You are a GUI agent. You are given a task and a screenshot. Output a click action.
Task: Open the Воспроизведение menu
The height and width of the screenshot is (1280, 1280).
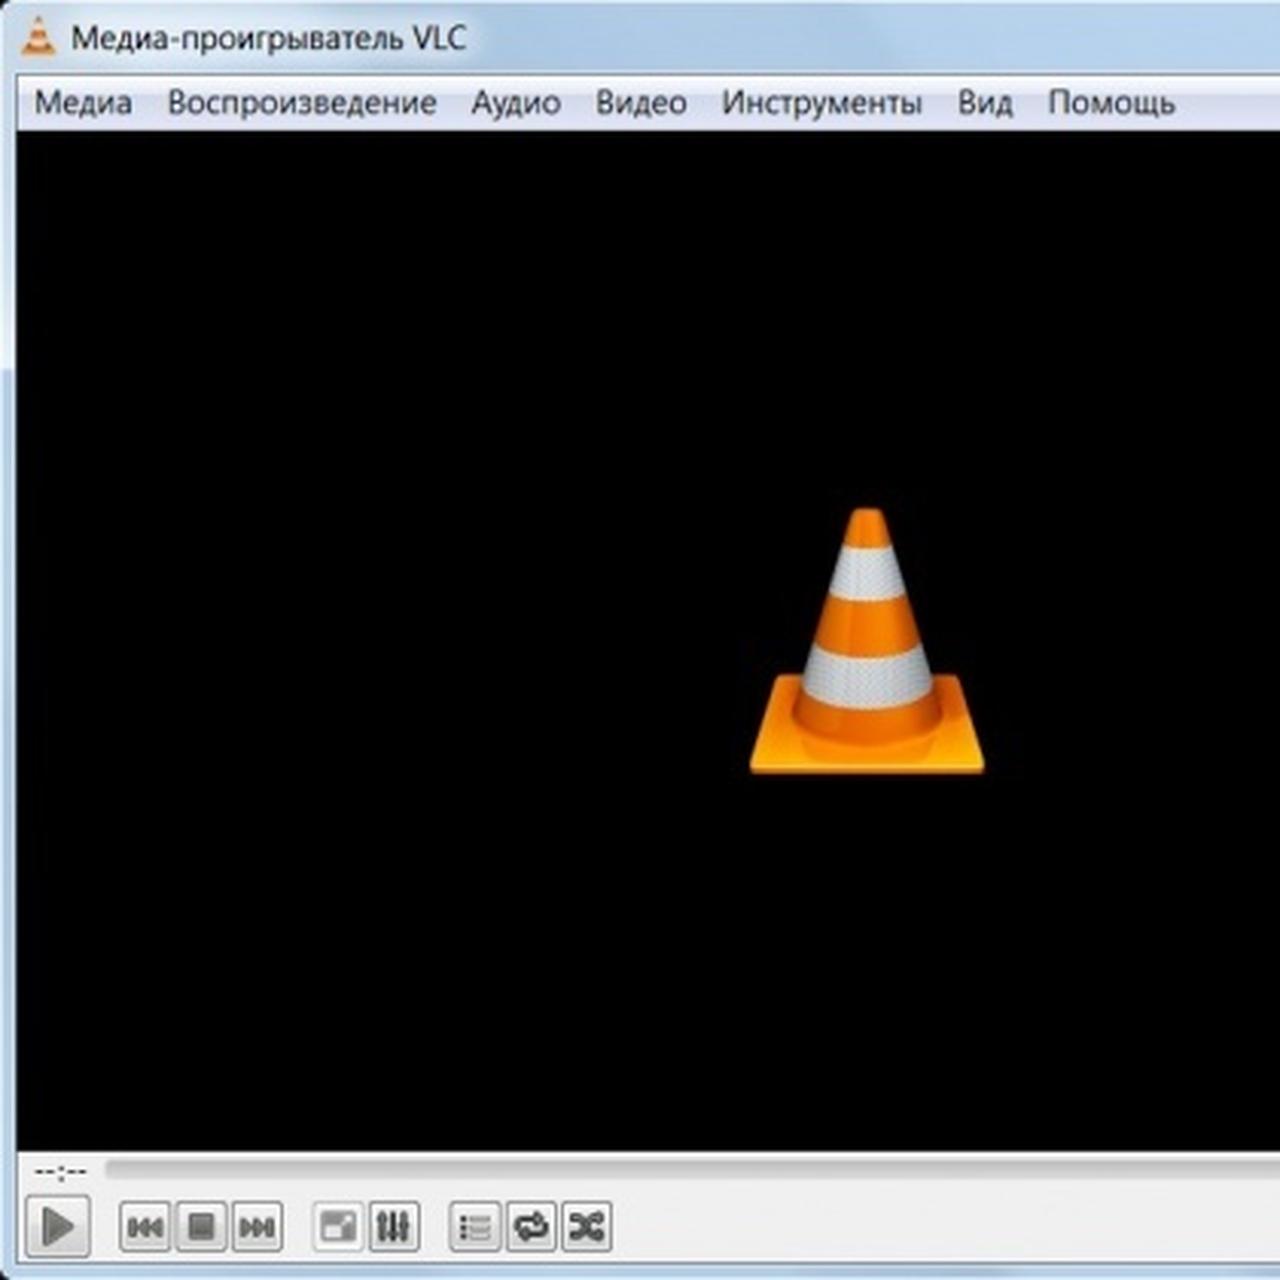(x=302, y=103)
